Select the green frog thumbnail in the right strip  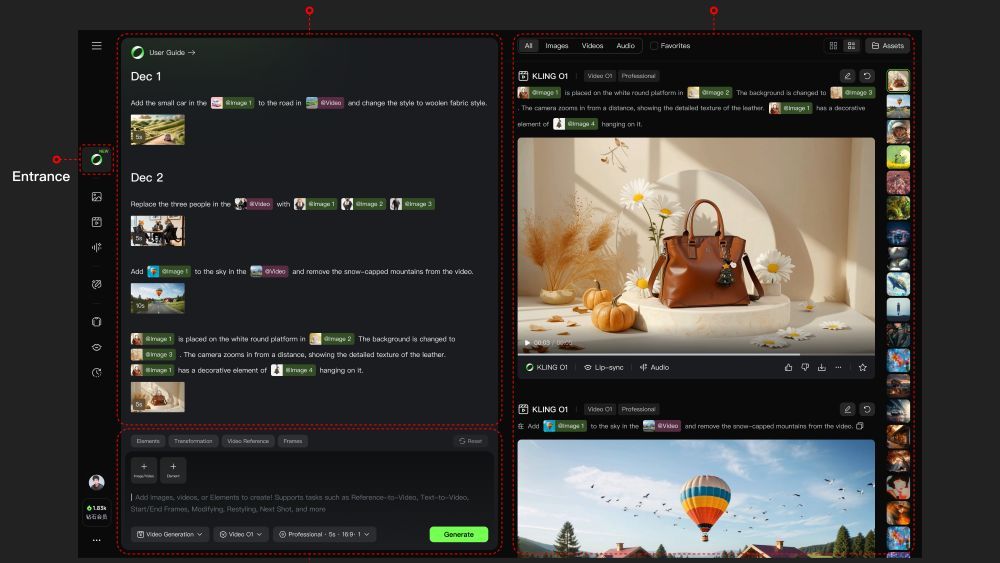898,157
